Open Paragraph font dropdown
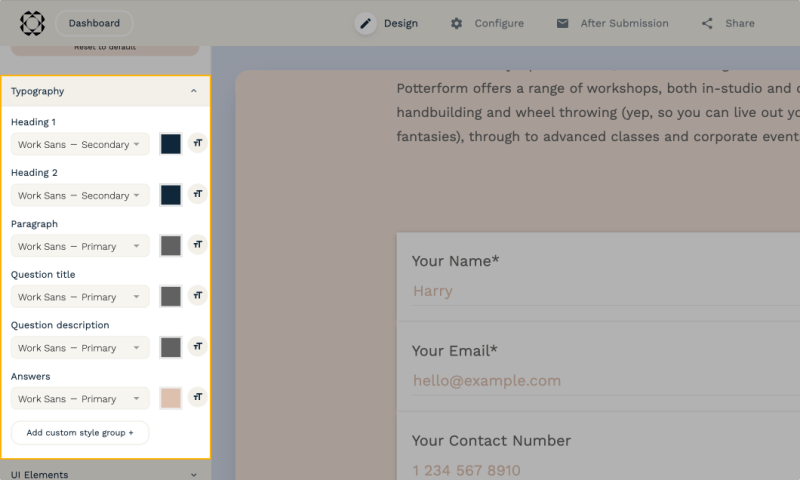The width and height of the screenshot is (800, 480). [80, 246]
